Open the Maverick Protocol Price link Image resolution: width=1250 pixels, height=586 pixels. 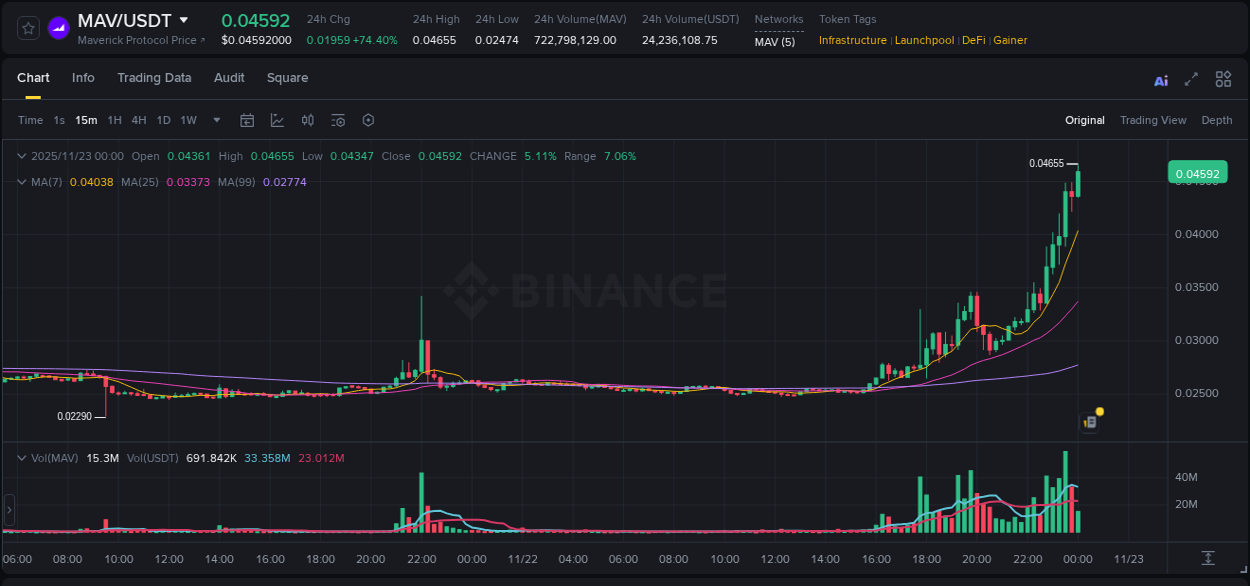point(140,40)
